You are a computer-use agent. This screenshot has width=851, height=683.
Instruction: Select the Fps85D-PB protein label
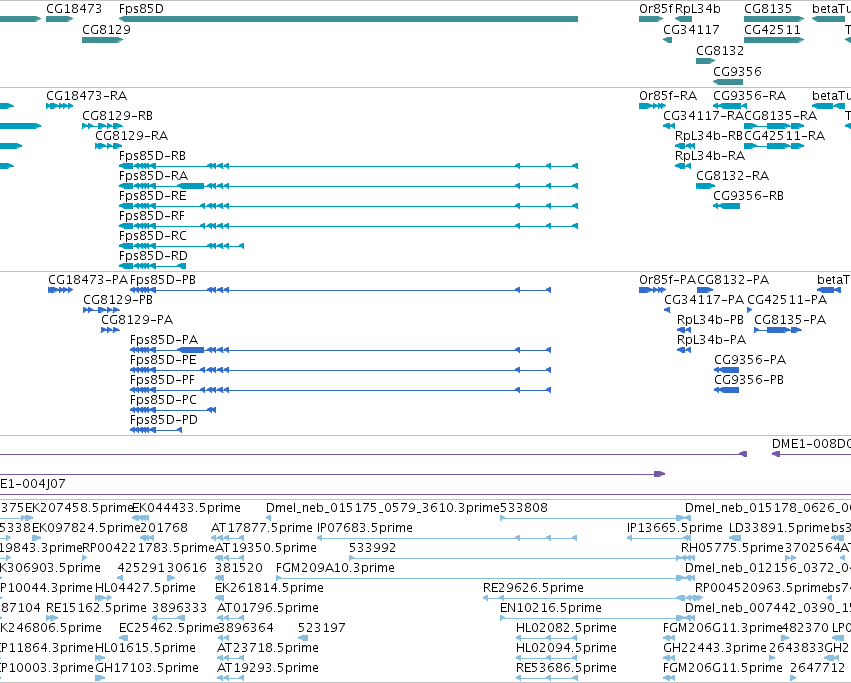point(163,280)
